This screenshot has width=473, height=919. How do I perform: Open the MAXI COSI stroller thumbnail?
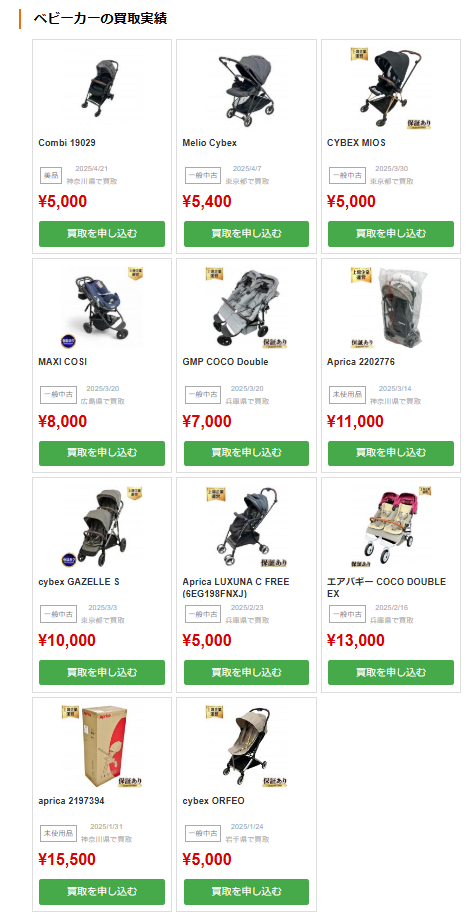[102, 307]
